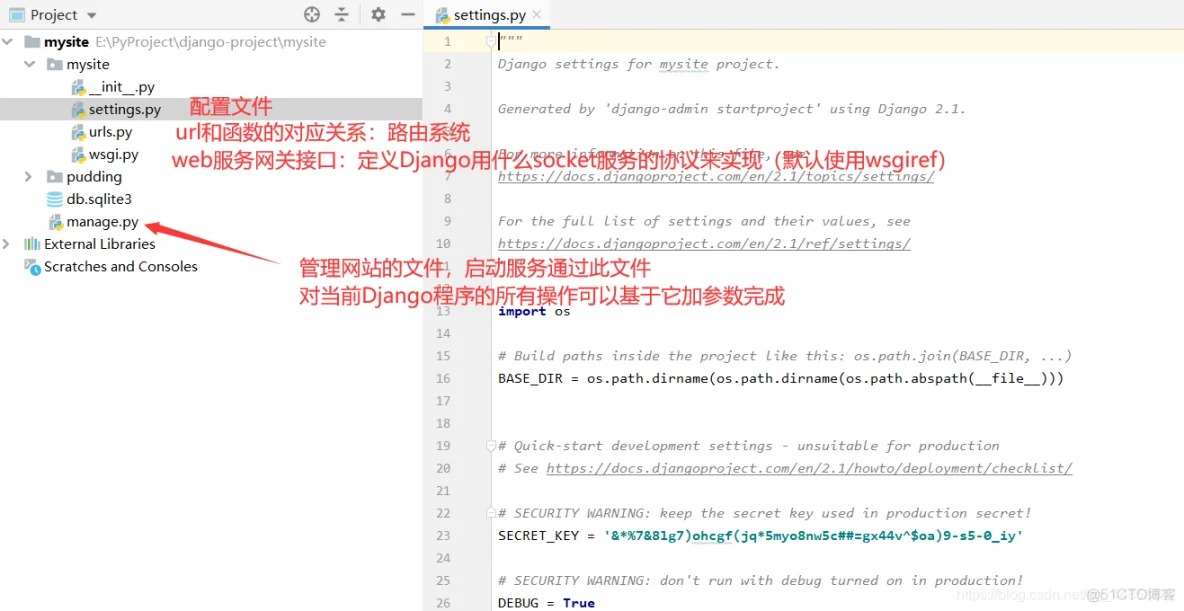Screen dimensions: 1184x611
Task: Click the urls.py Python file icon
Action: point(78,133)
